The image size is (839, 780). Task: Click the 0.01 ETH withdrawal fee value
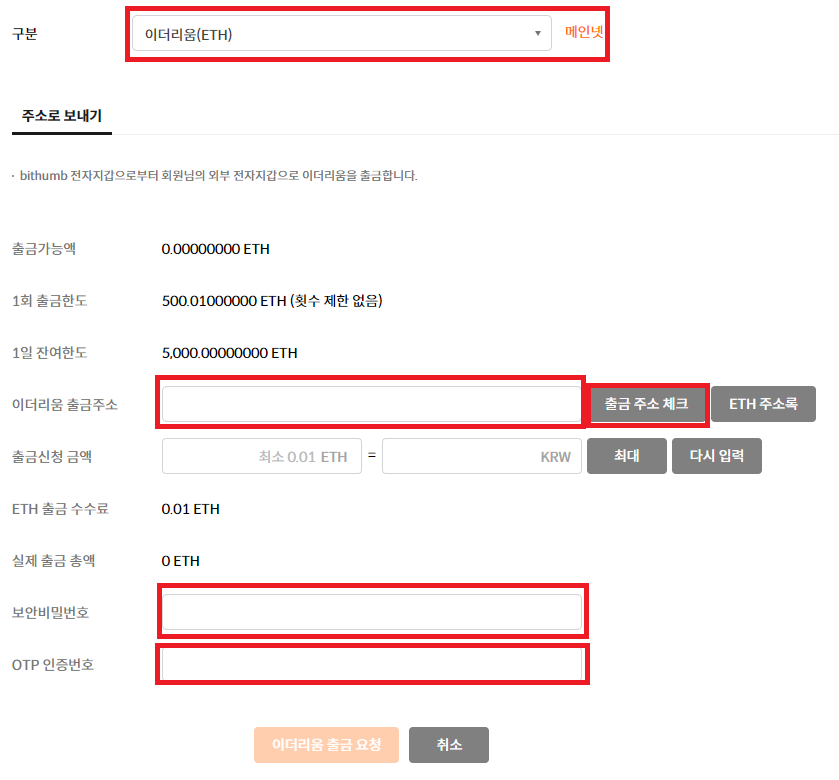click(190, 509)
